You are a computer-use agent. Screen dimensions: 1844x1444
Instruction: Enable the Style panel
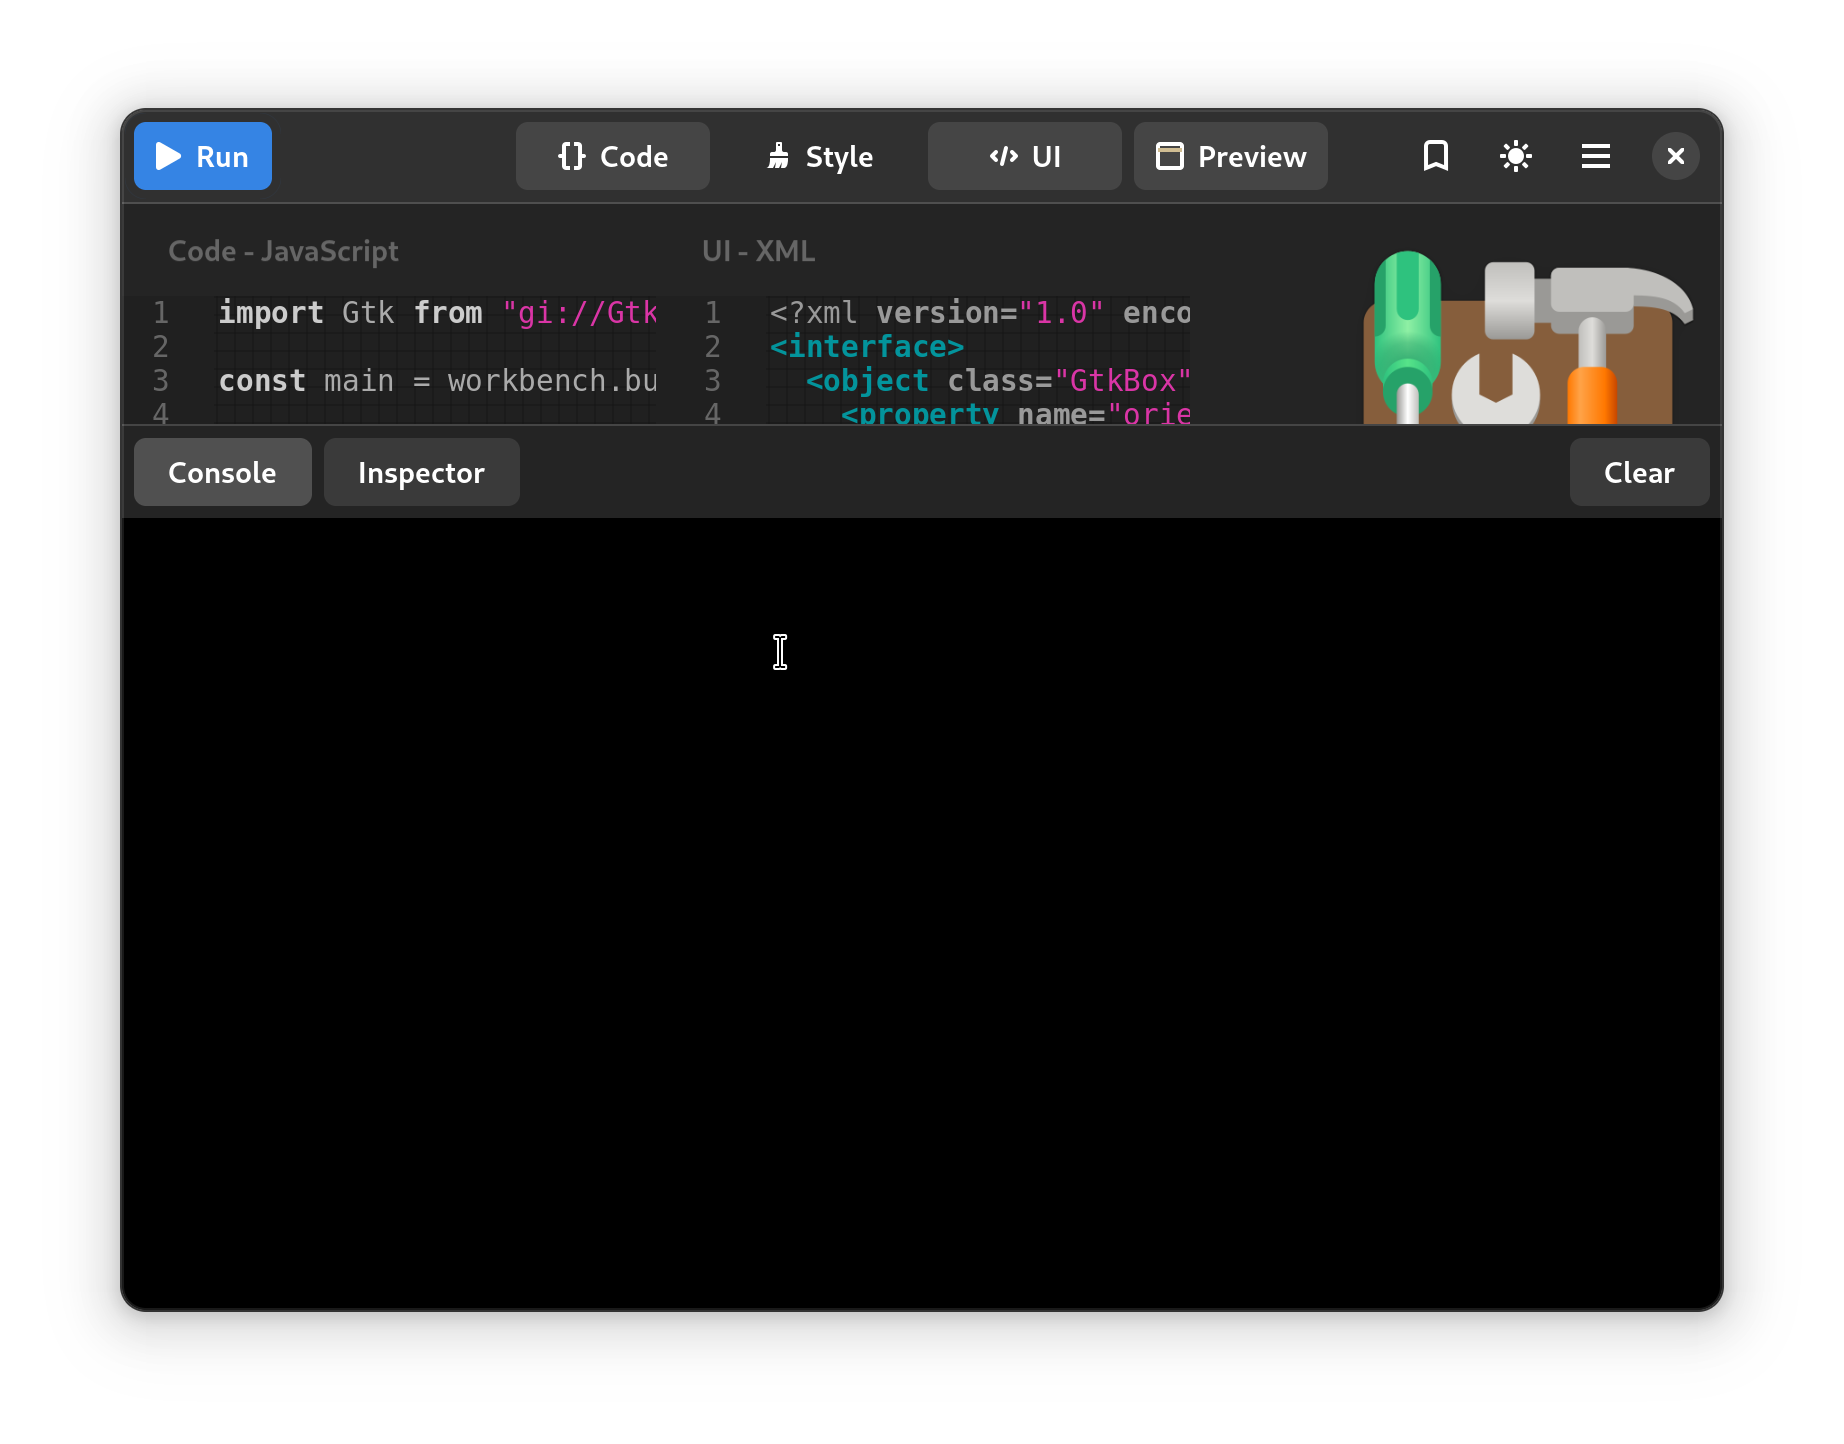[820, 156]
